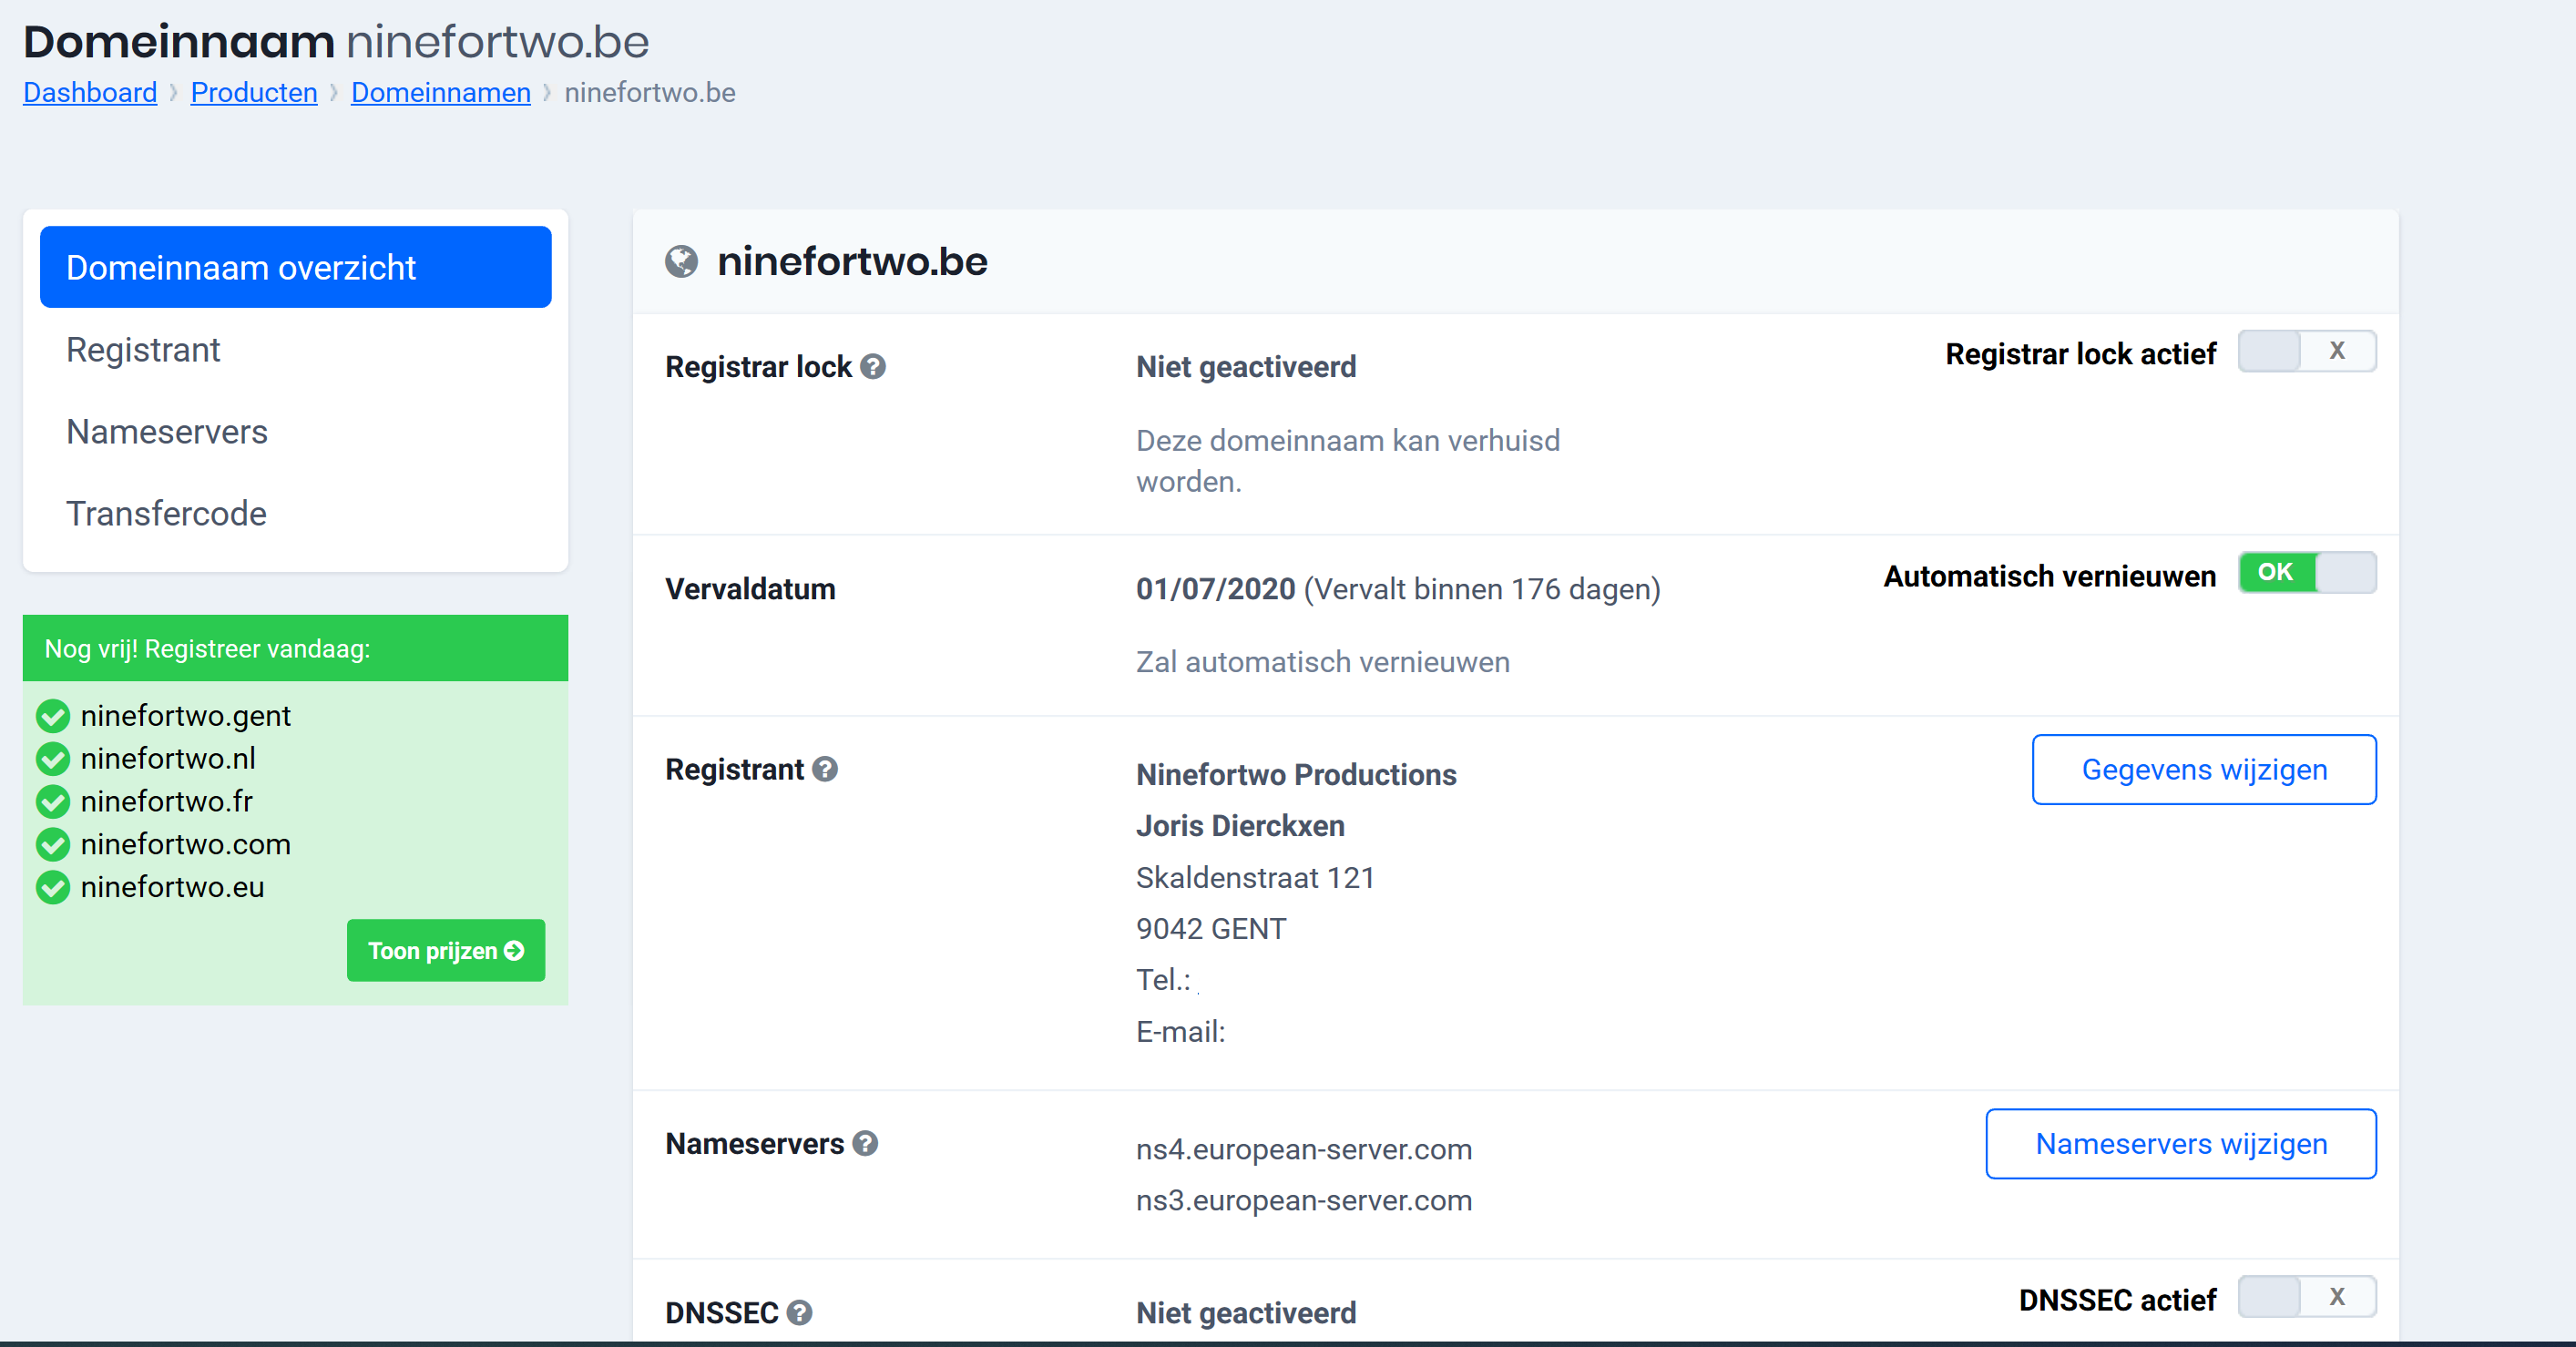Click the green checkmark beside ninefortwo.gent
The image size is (2576, 1347).
tap(53, 716)
